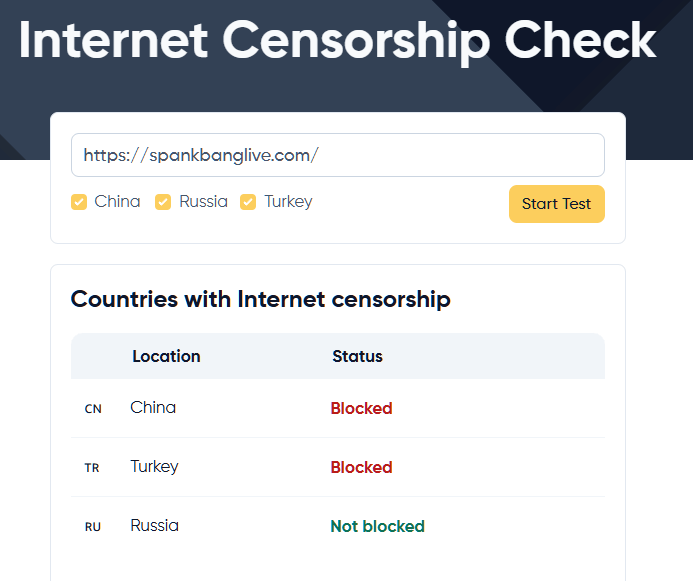Click the URL input field
Image resolution: width=693 pixels, height=581 pixels.
click(x=337, y=155)
